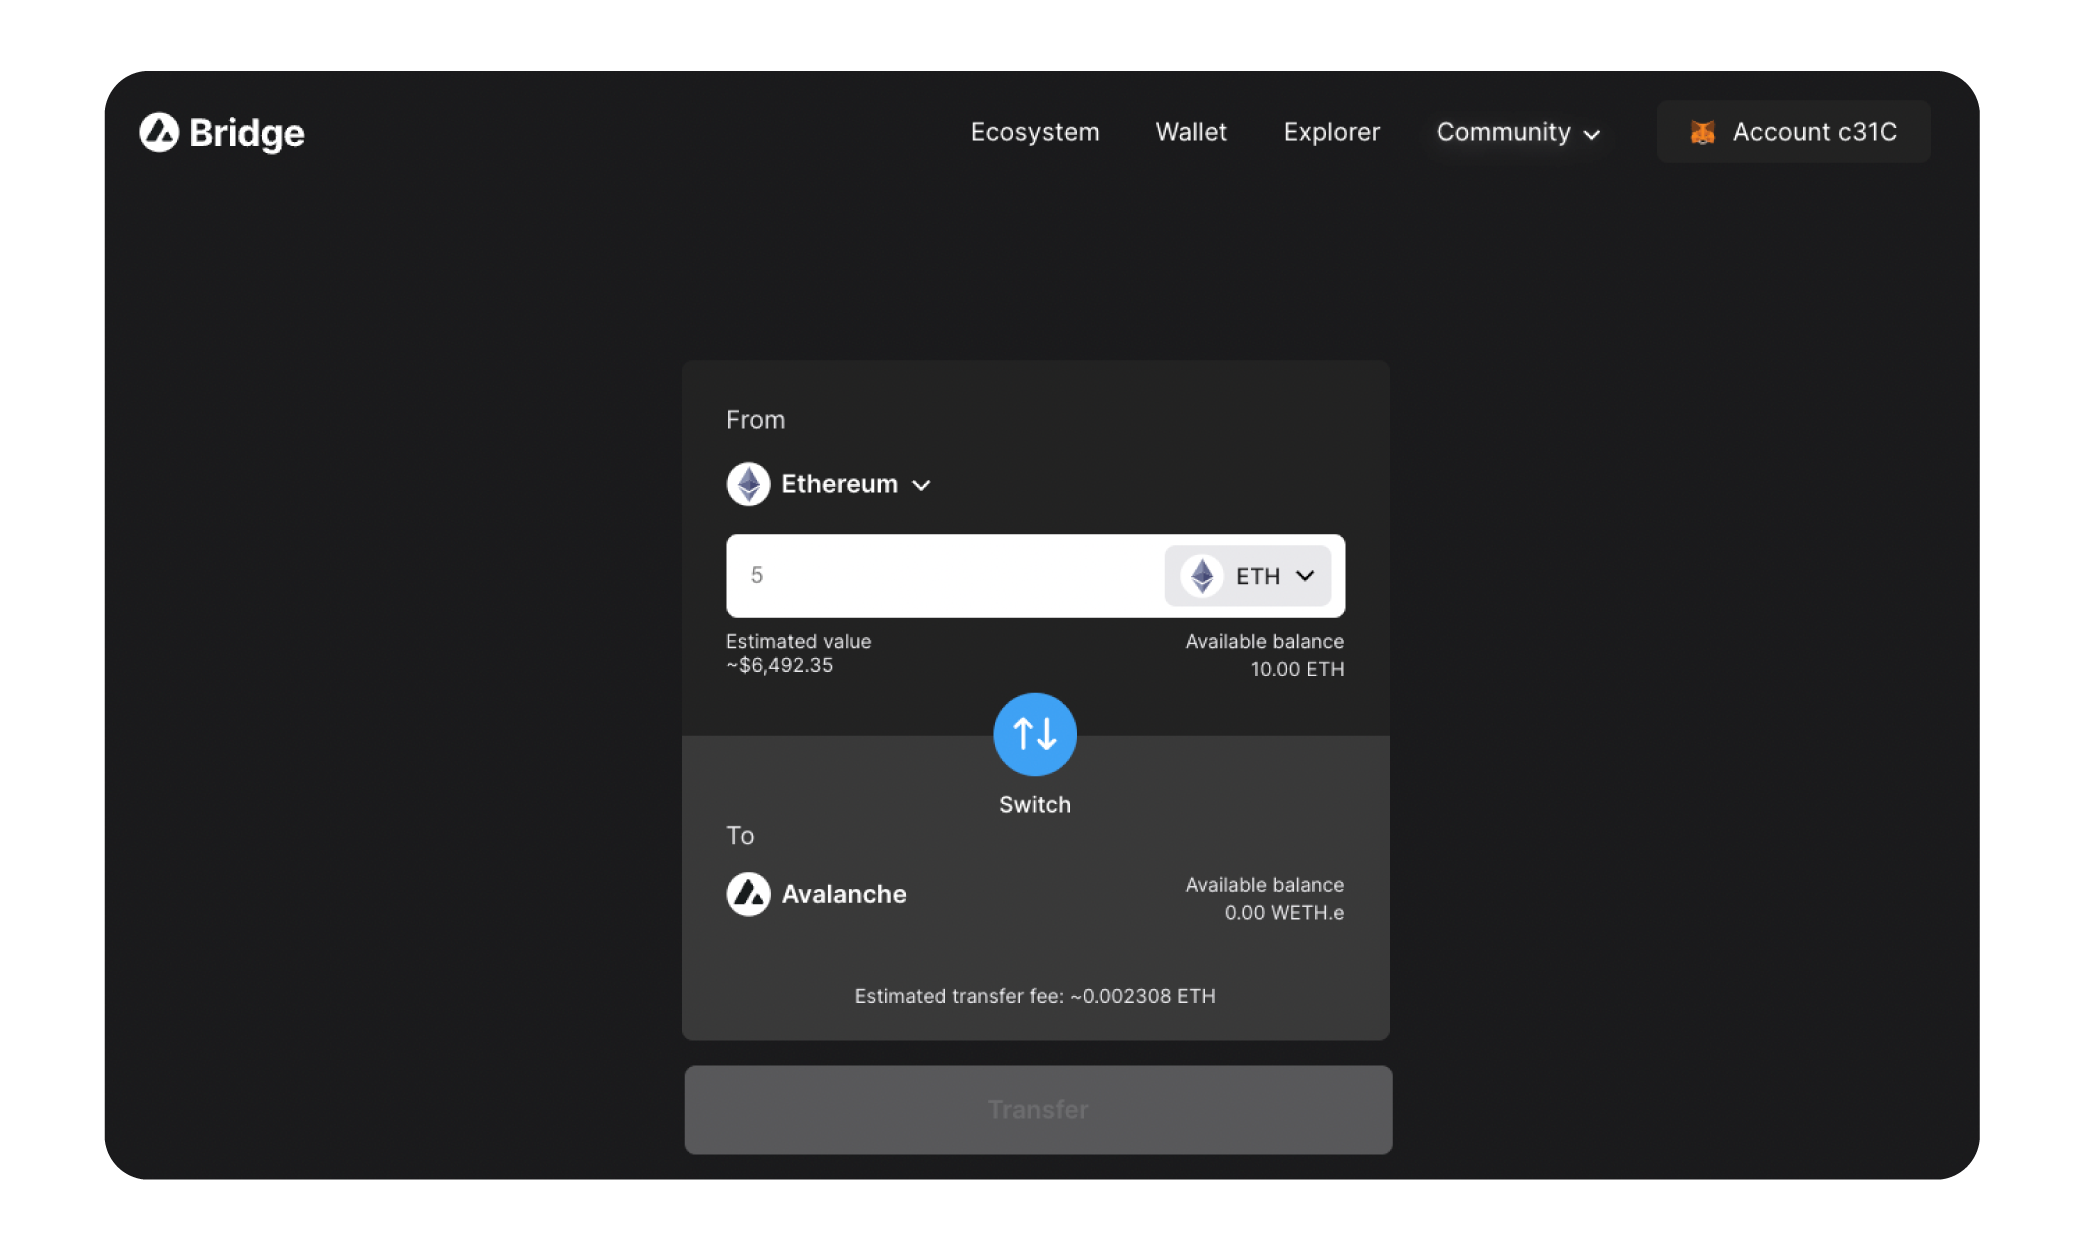Toggle the Switch control to swap networks

[1035, 734]
